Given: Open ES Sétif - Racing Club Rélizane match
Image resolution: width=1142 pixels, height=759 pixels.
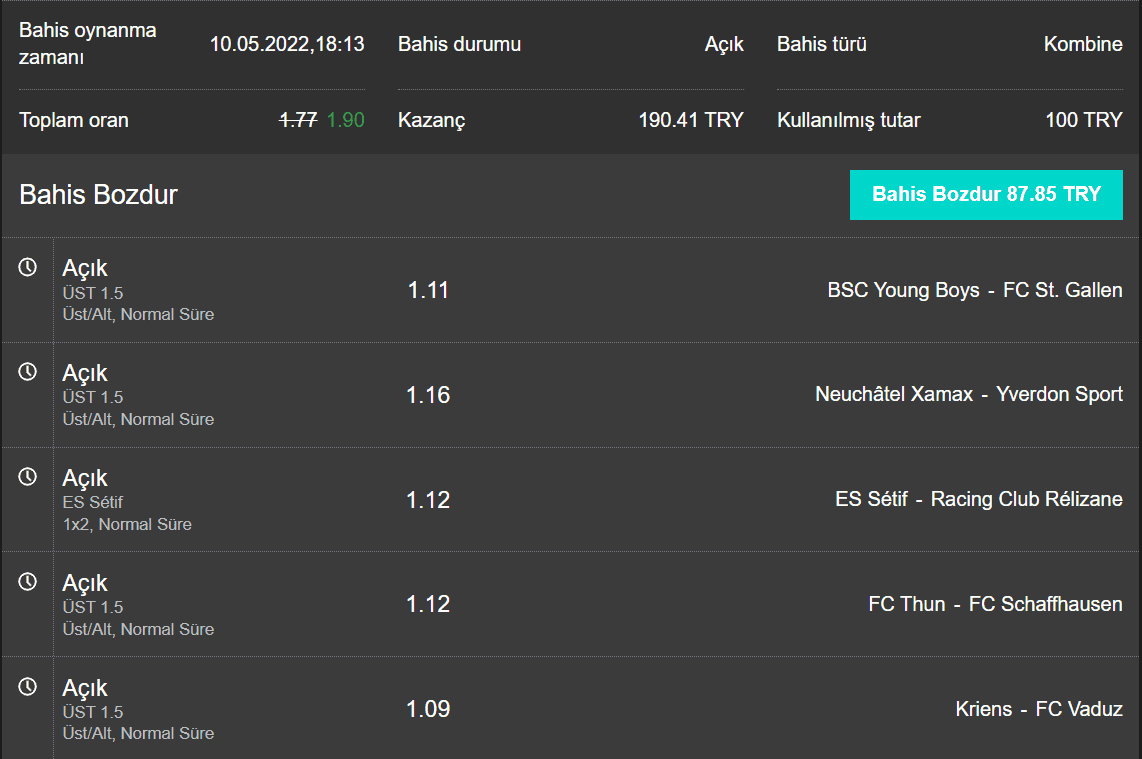Looking at the screenshot, I should coord(979,499).
